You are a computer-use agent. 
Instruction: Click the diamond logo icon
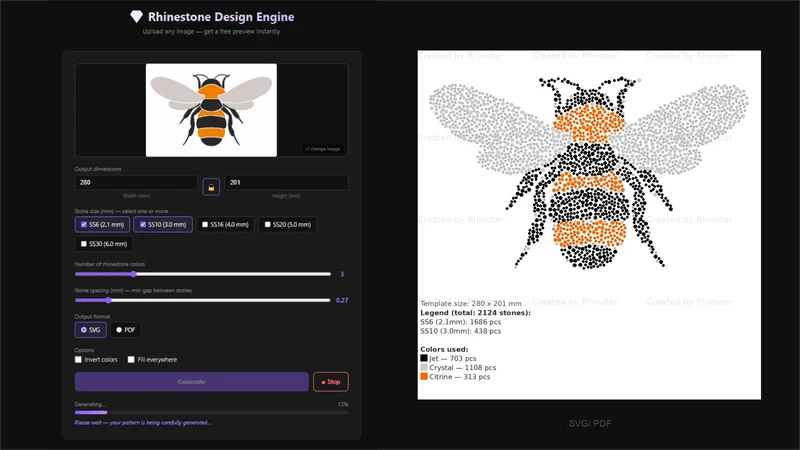click(x=136, y=17)
